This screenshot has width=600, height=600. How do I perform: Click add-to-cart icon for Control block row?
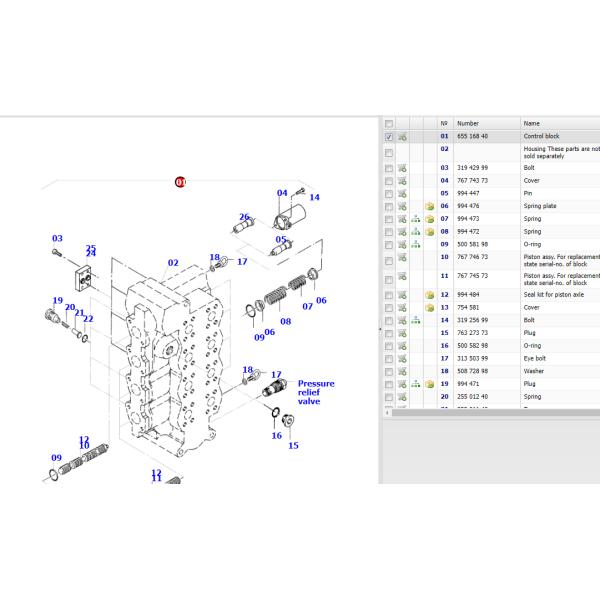pos(402,136)
